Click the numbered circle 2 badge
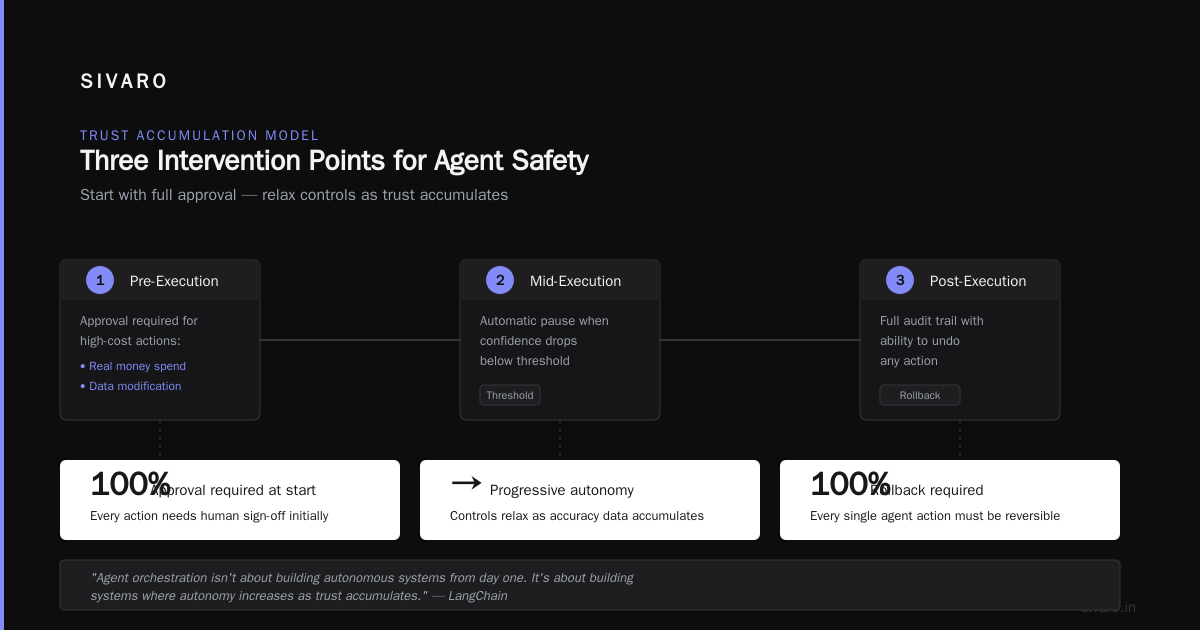This screenshot has width=1200, height=630. 500,280
